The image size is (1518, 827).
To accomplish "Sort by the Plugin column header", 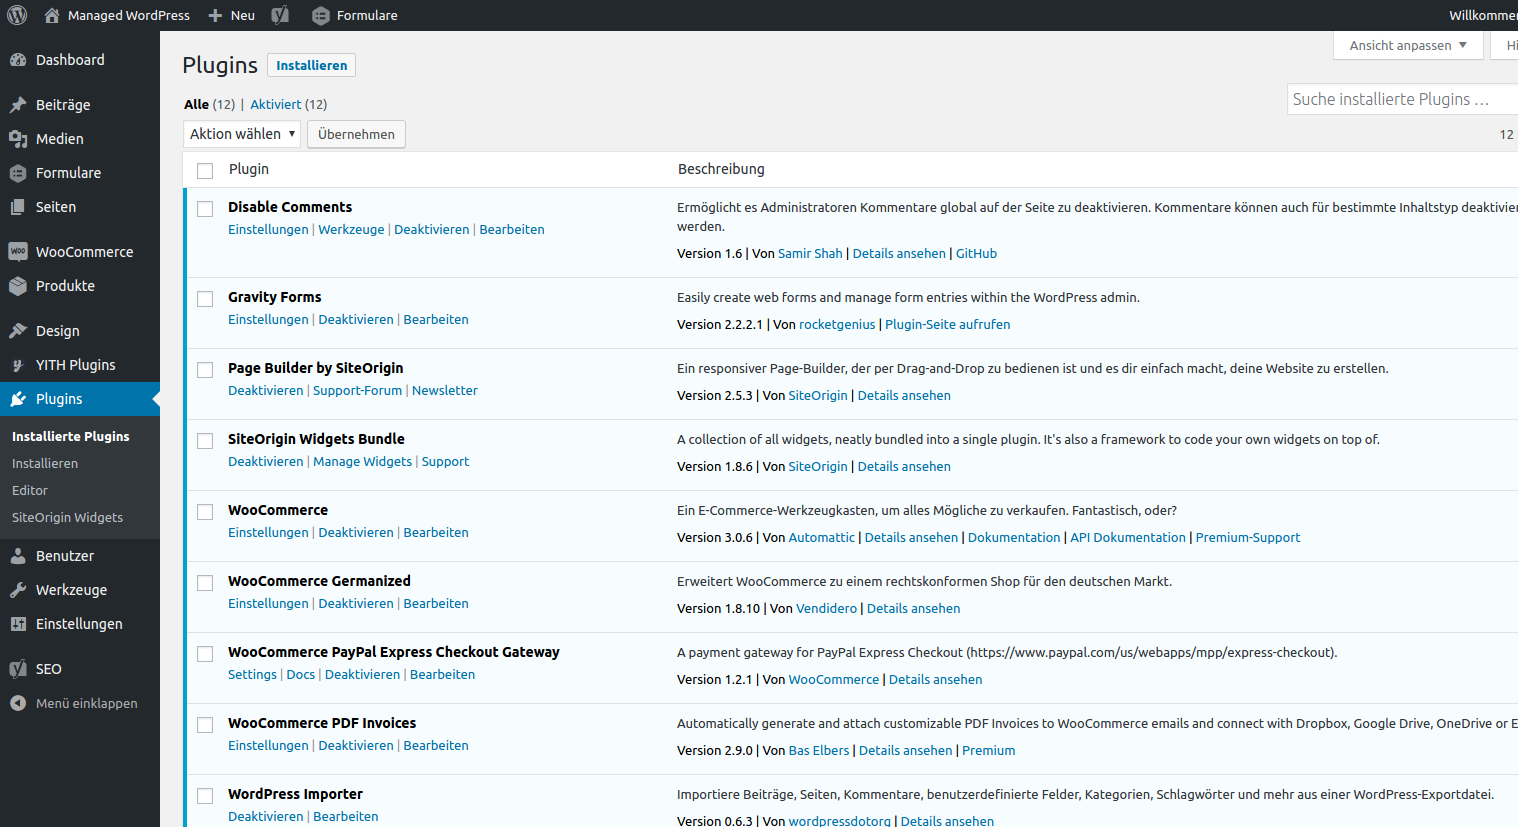I will point(249,169).
